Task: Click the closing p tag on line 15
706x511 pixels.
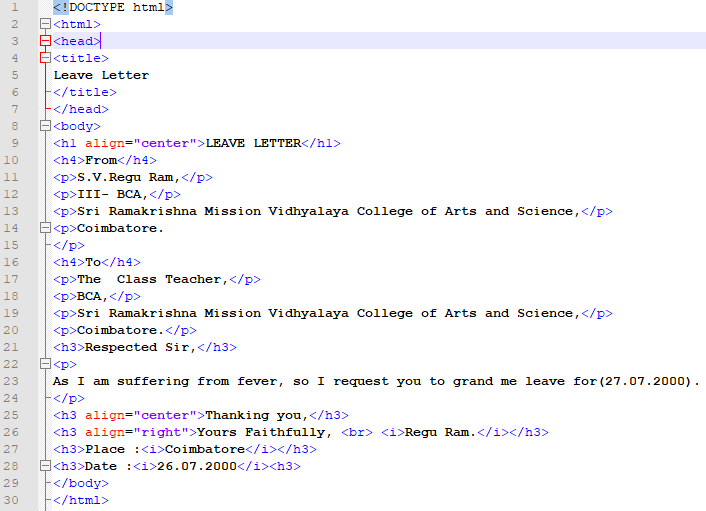Action: [68, 245]
